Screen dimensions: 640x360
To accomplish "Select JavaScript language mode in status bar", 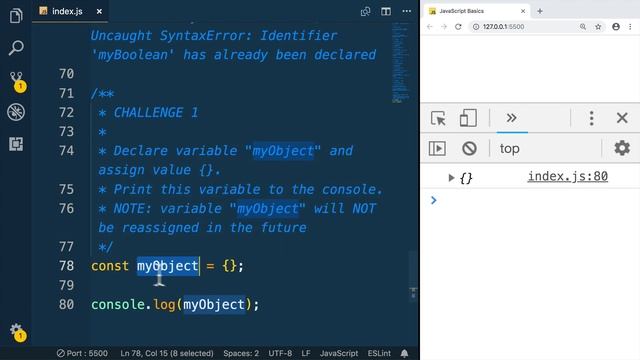I will (x=339, y=353).
